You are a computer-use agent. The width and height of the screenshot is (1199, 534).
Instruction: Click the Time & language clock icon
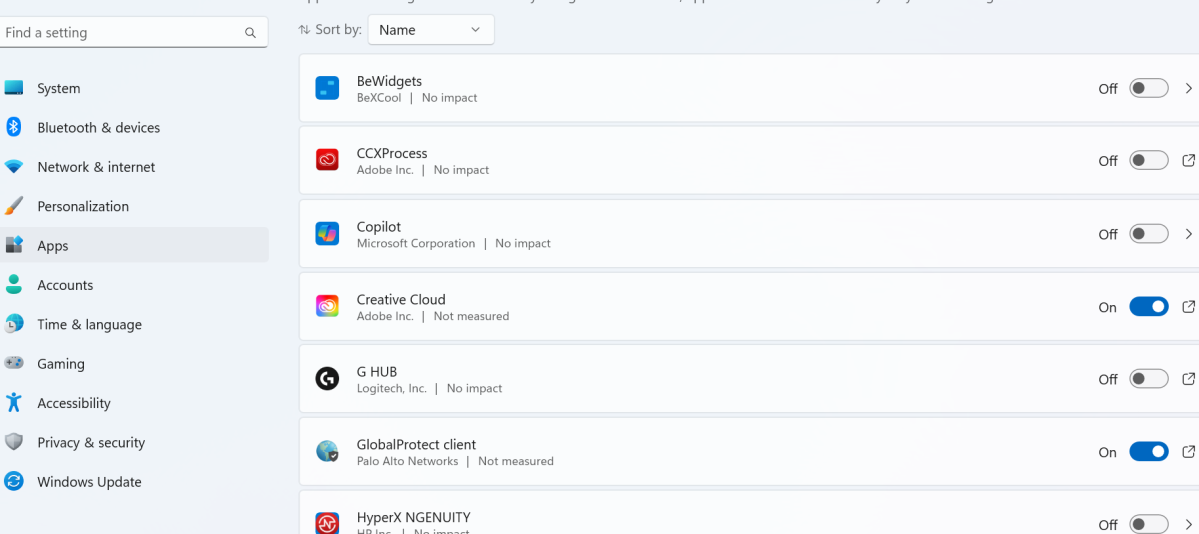point(14,324)
